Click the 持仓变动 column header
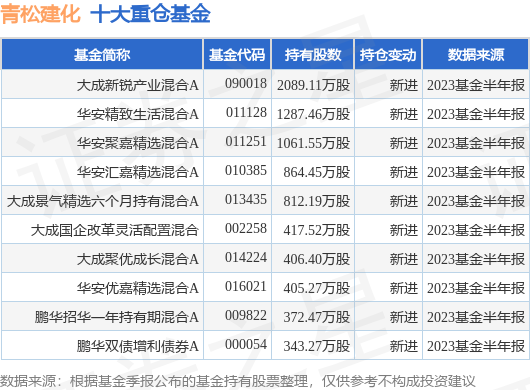Viewport: 530px width, 390px height. pos(388,55)
